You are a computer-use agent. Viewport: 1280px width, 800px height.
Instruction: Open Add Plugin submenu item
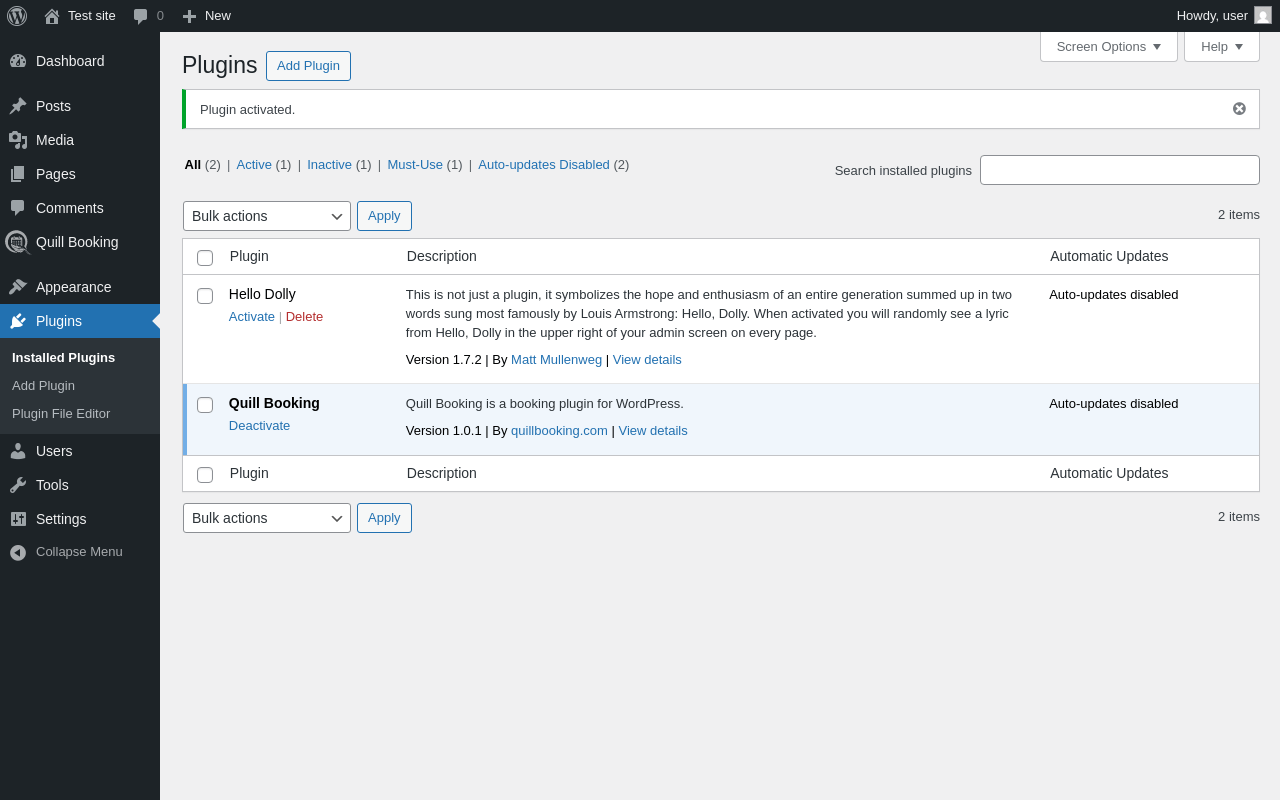(43, 386)
